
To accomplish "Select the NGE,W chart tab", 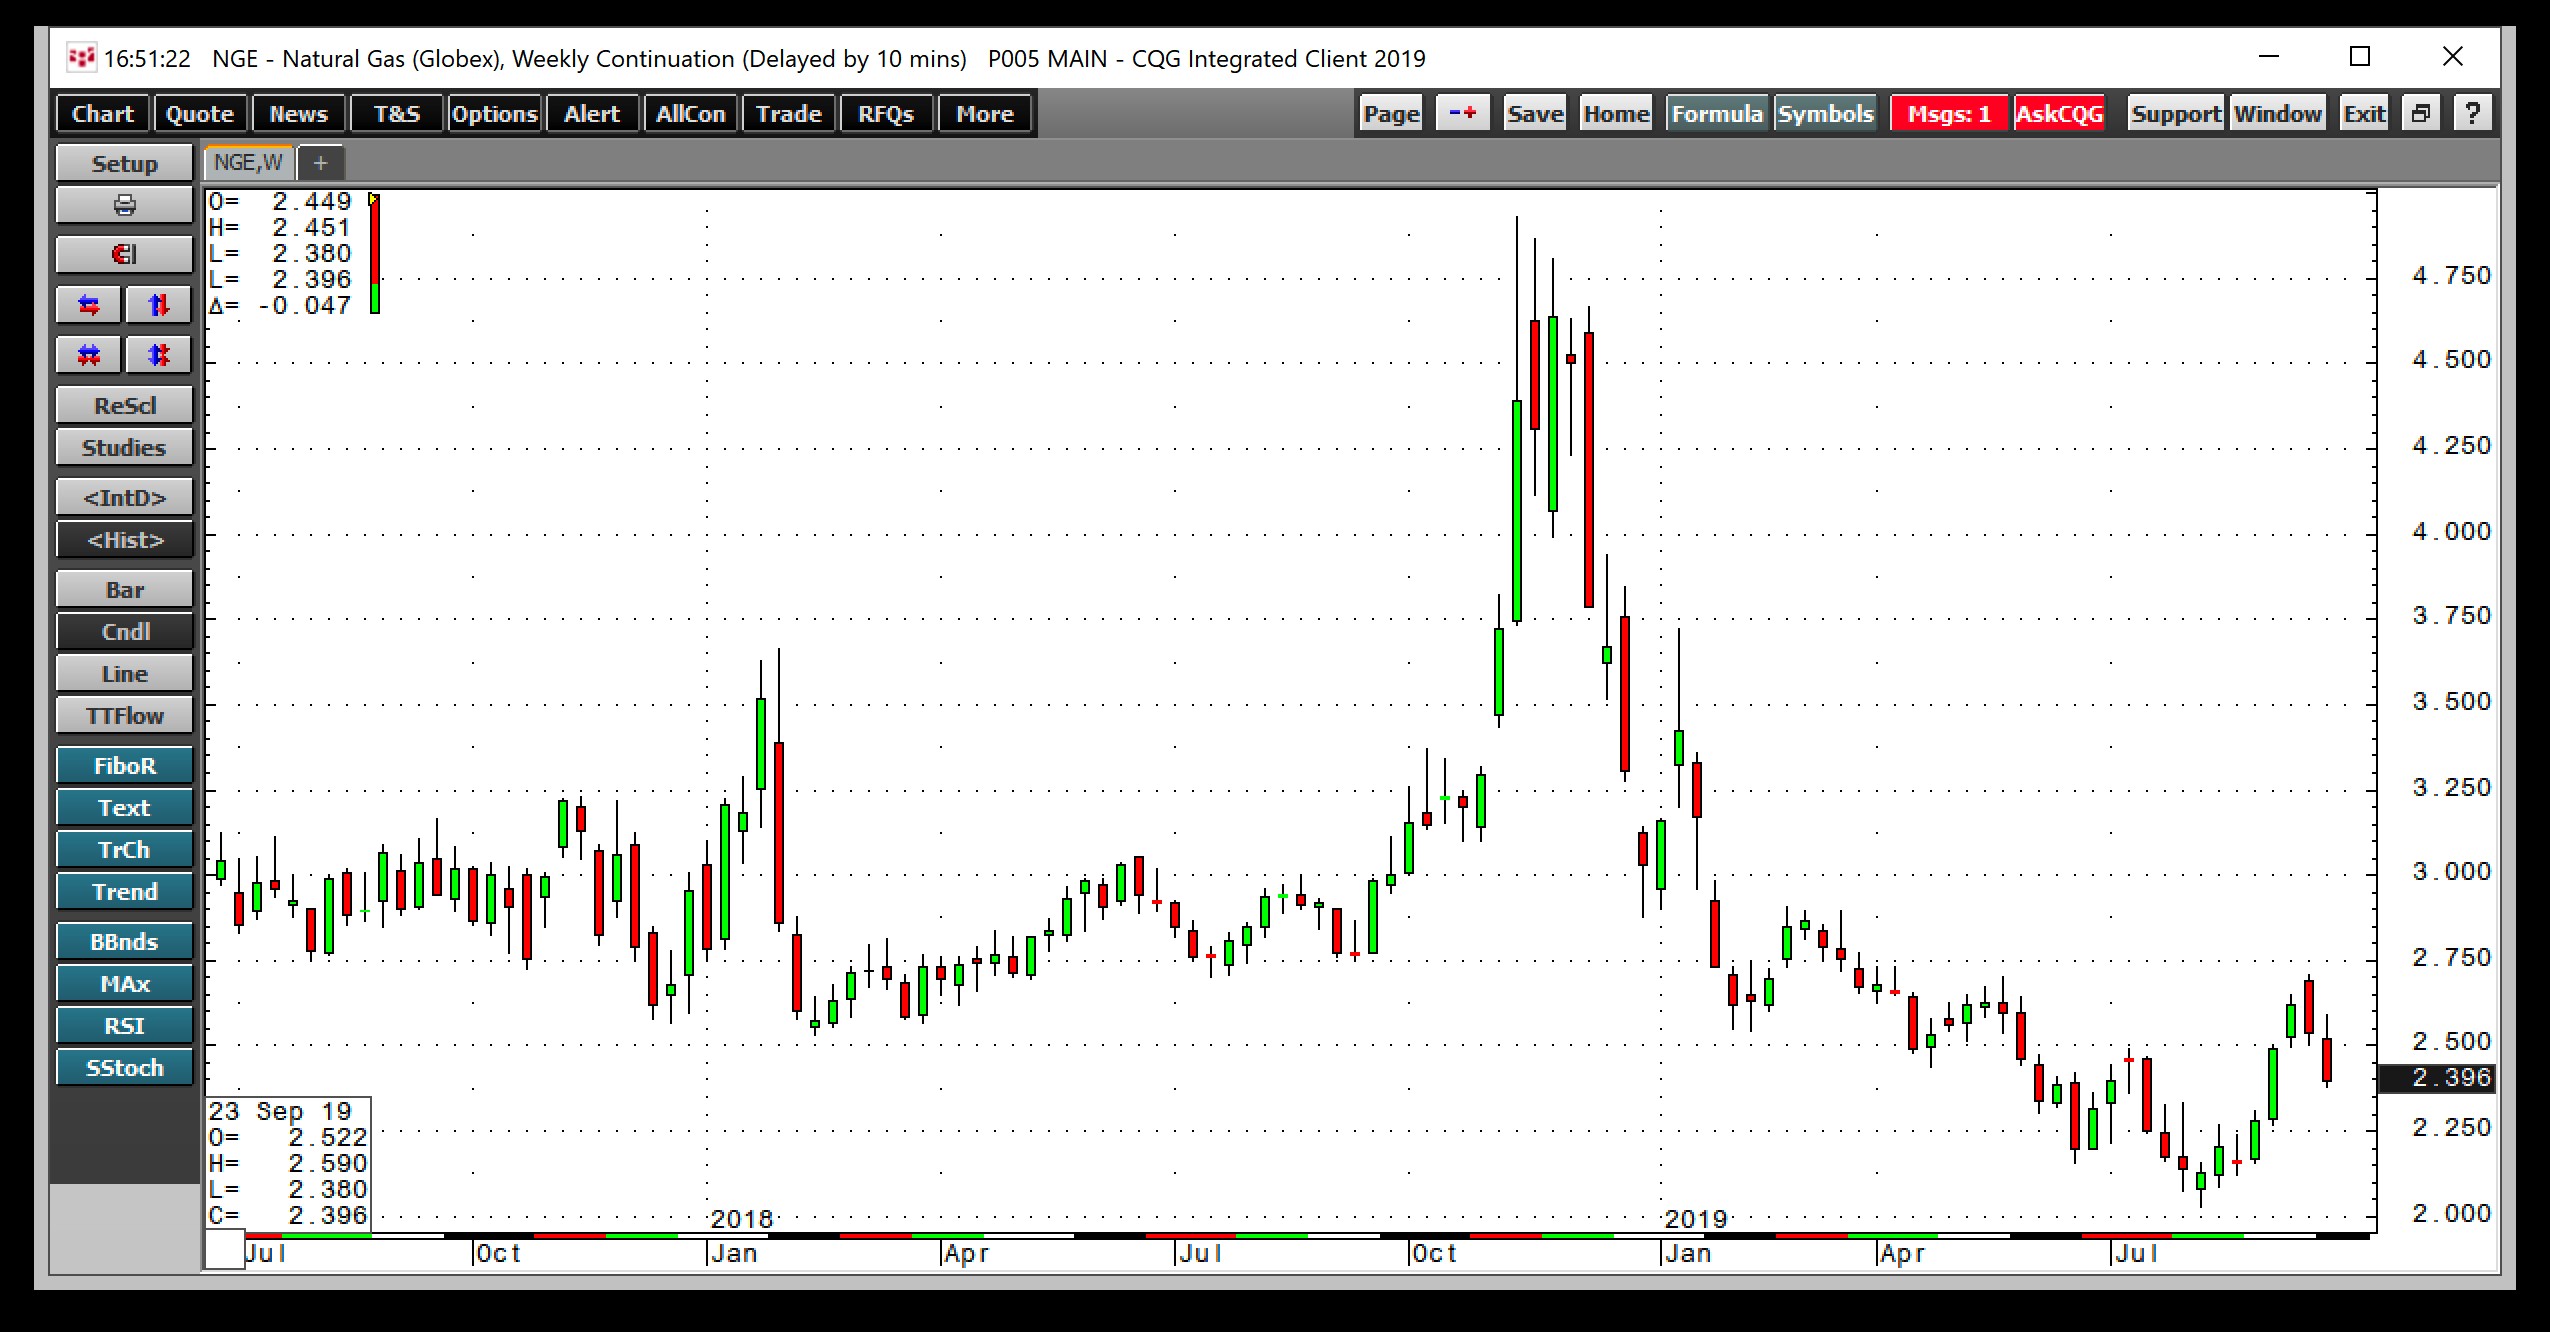I will [x=248, y=162].
